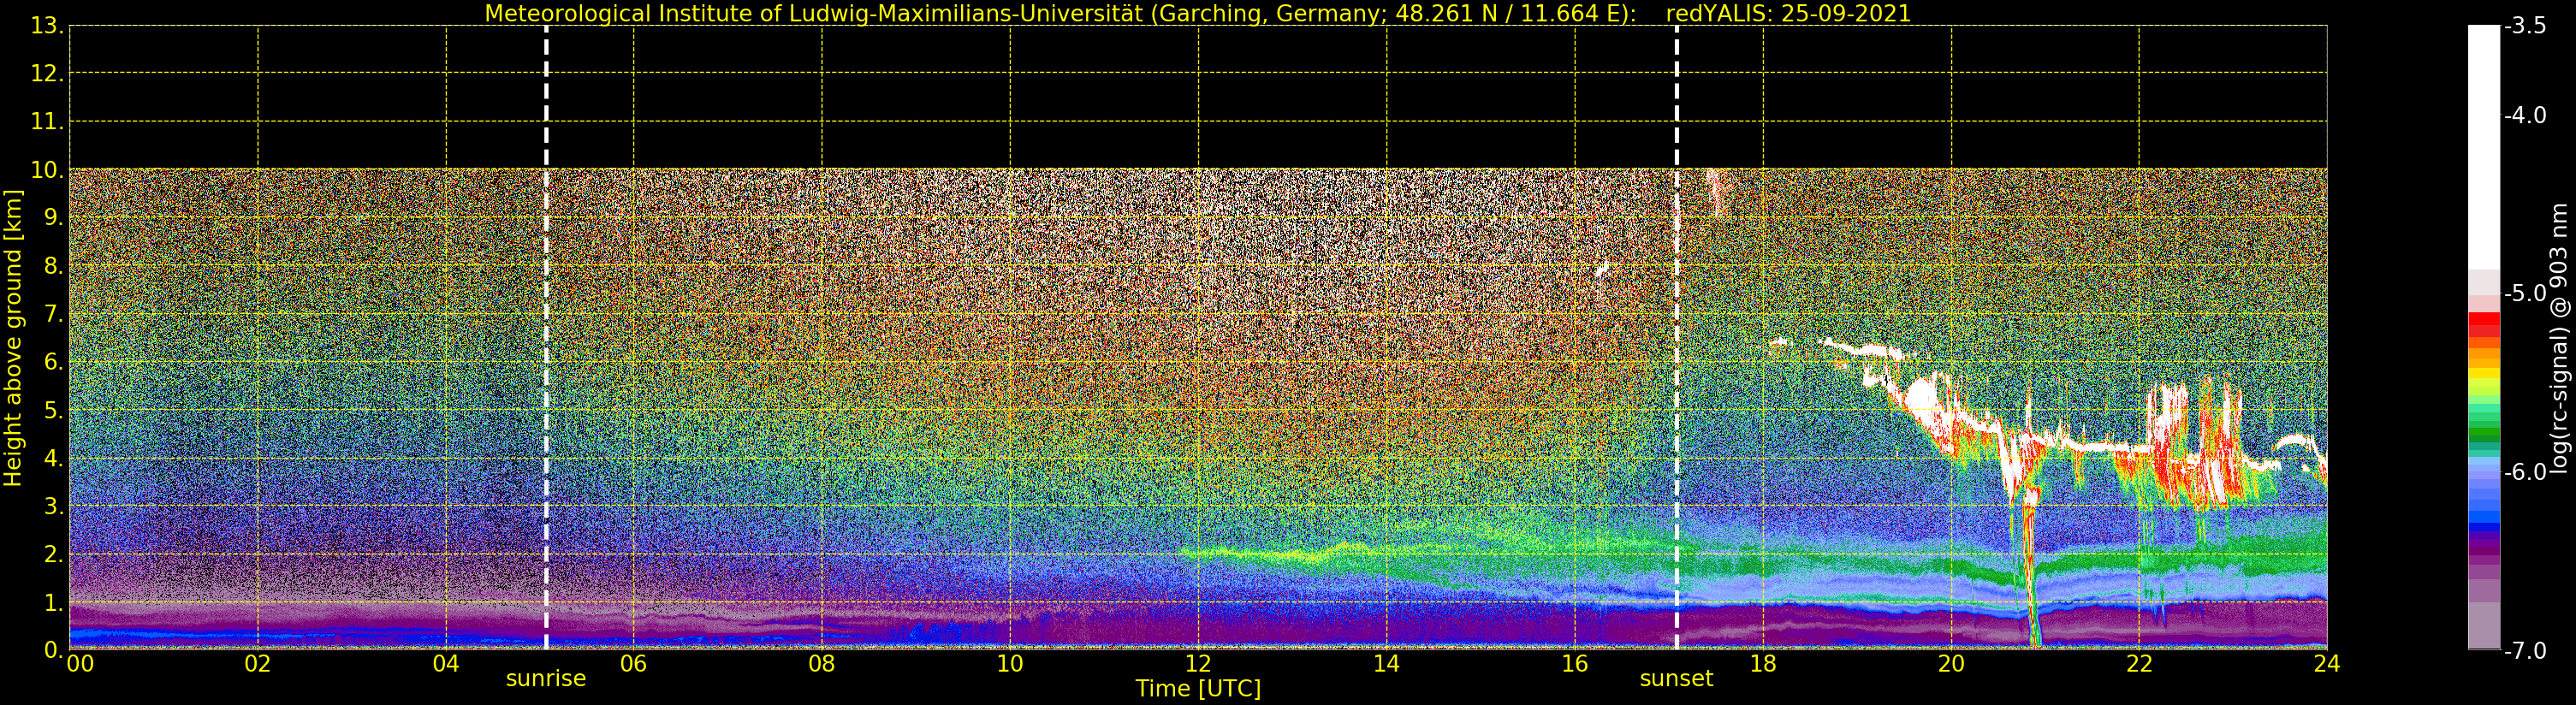2576x705 pixels.
Task: Click the height tick label '9.'
Action: click(54, 218)
